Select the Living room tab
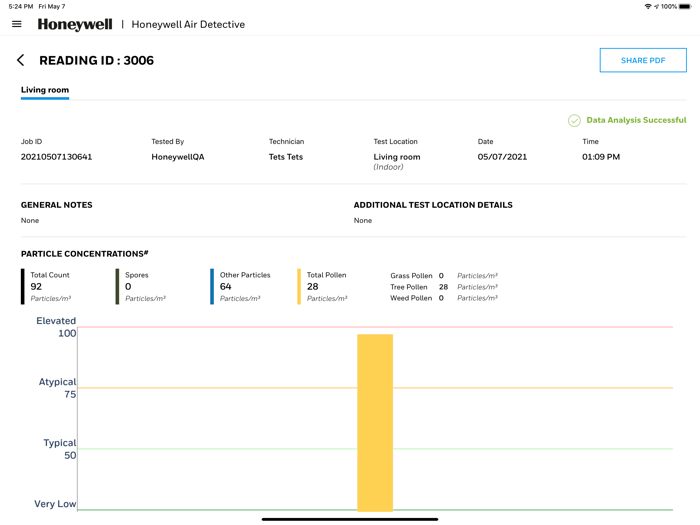The image size is (700, 525). click(45, 90)
